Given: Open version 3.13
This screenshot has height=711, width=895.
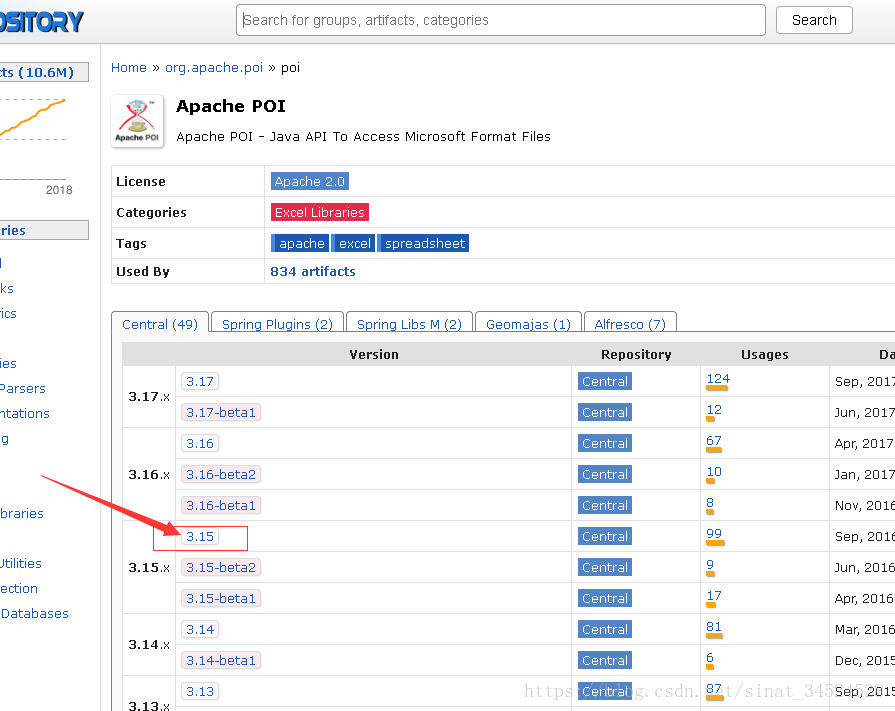Looking at the screenshot, I should pos(200,691).
